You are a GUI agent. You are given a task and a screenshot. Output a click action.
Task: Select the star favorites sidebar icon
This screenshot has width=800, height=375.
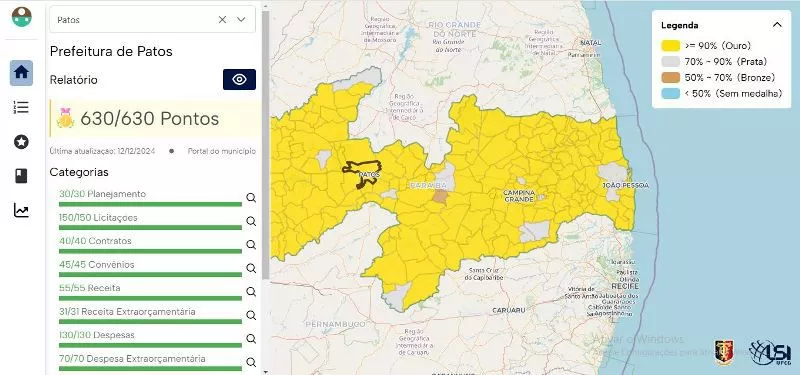(21, 142)
